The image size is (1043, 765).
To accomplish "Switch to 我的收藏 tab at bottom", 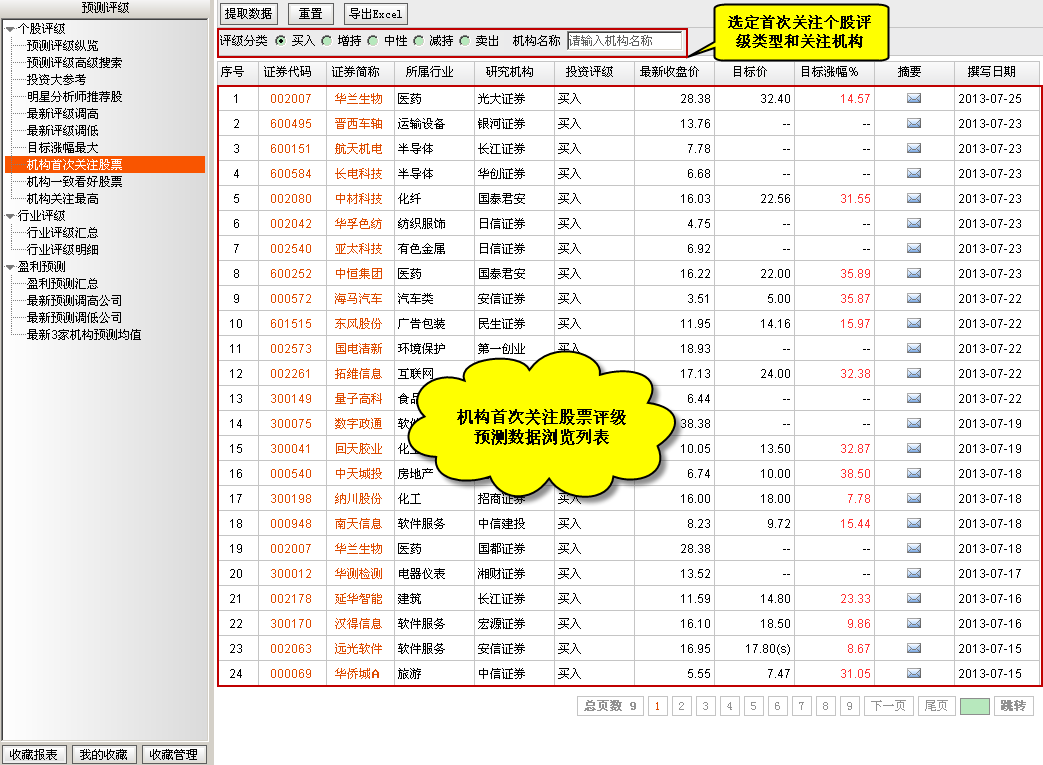I will tap(104, 755).
